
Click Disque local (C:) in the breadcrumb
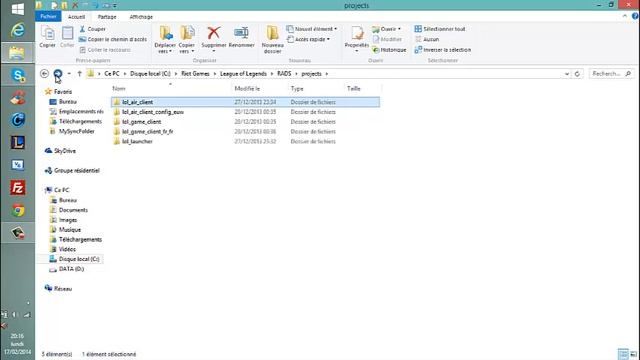tap(150, 74)
